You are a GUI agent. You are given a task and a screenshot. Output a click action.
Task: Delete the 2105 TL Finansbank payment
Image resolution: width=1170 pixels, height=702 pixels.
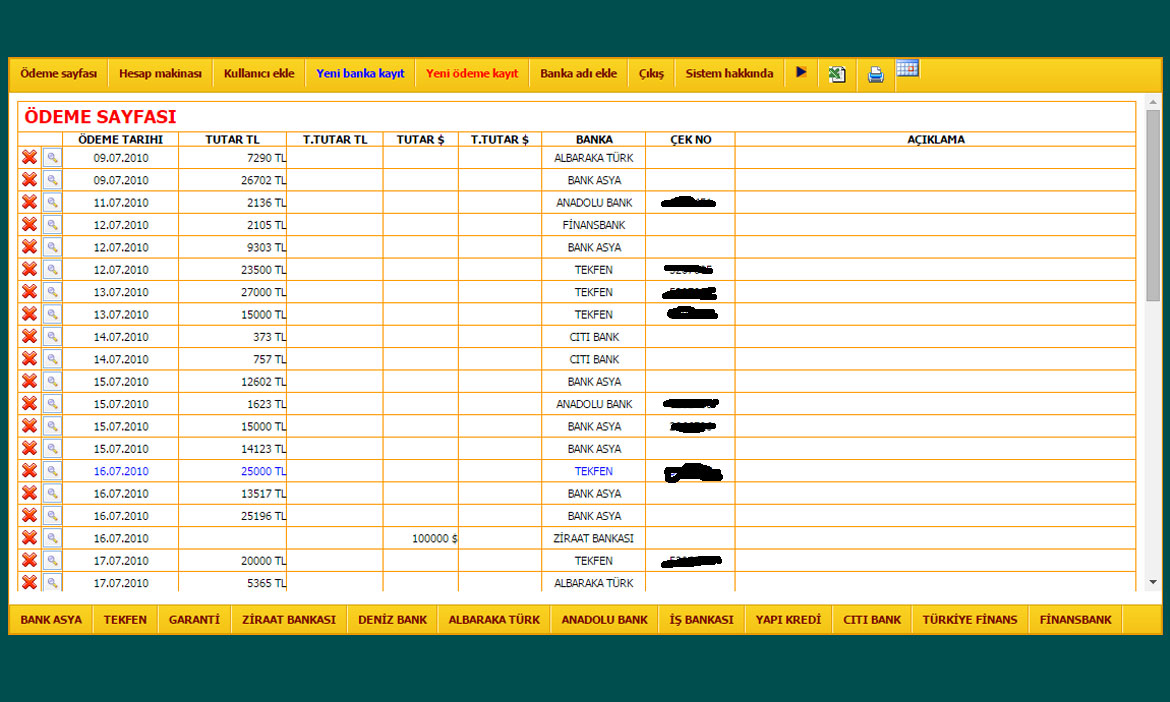29,225
